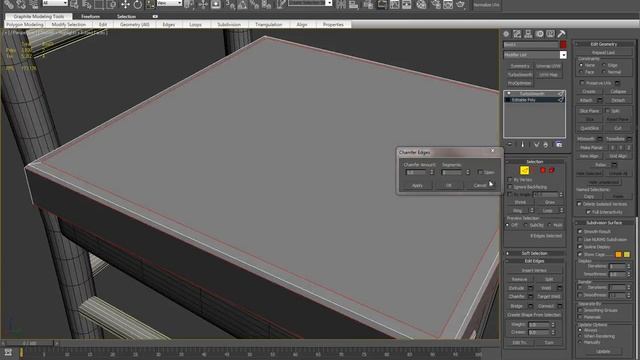Click the Select and Link chain icon

[9, 4]
